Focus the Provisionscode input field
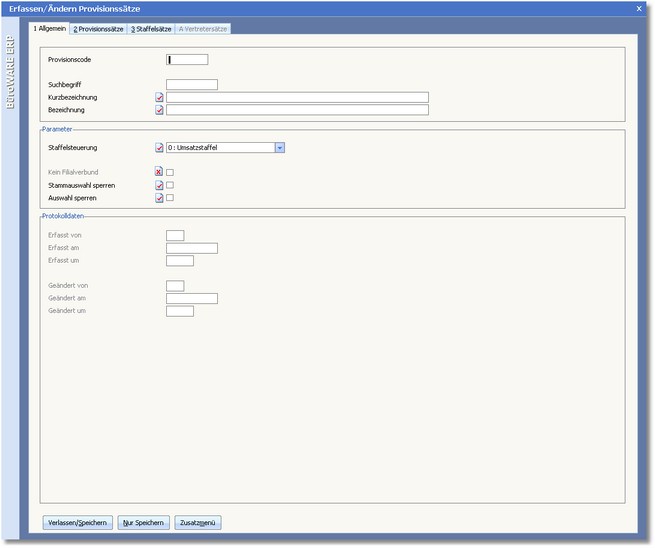 point(187,60)
